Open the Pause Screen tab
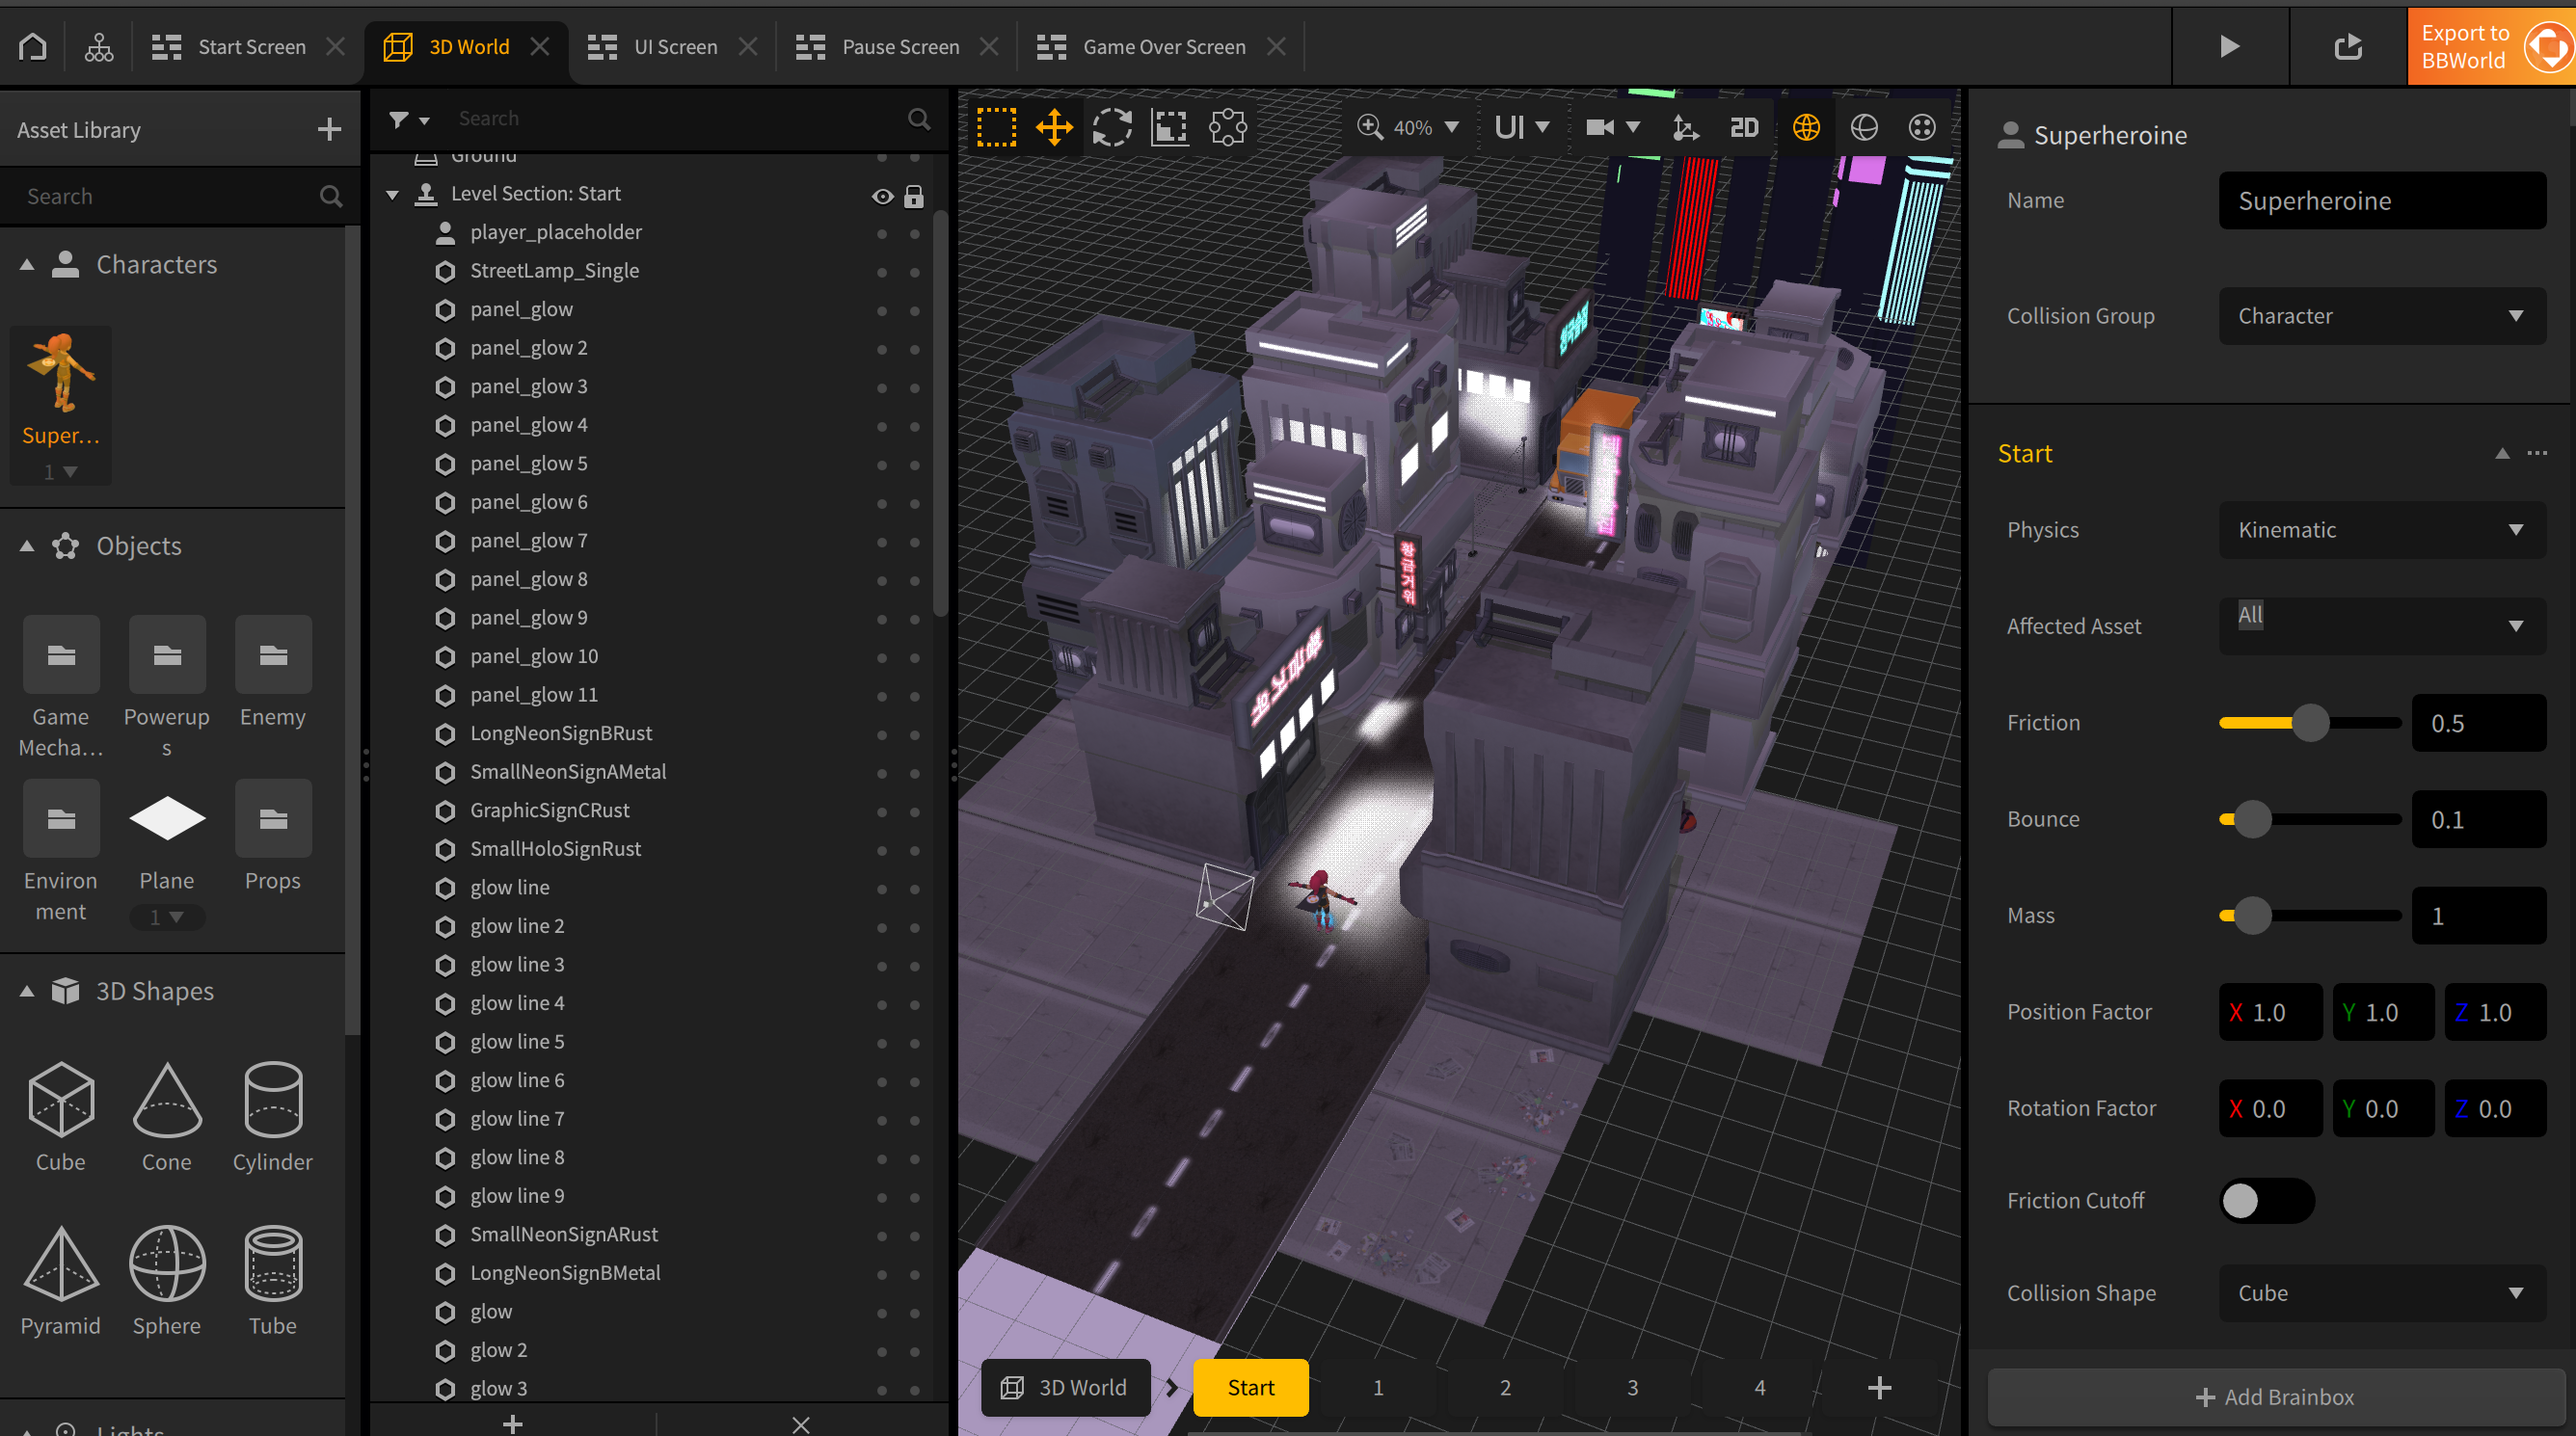The width and height of the screenshot is (2576, 1436). [x=899, y=47]
